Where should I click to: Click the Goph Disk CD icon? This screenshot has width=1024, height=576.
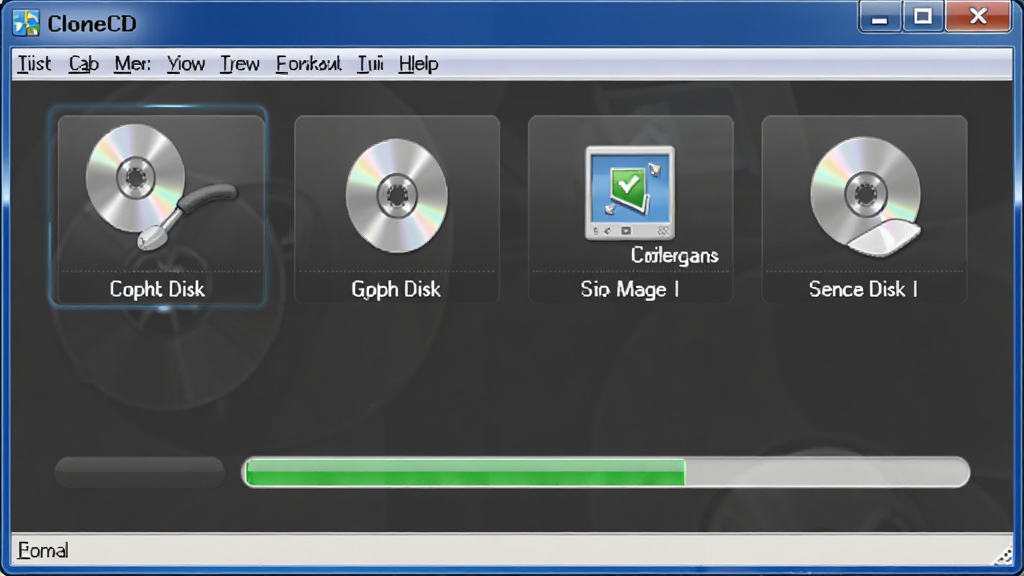(x=396, y=195)
